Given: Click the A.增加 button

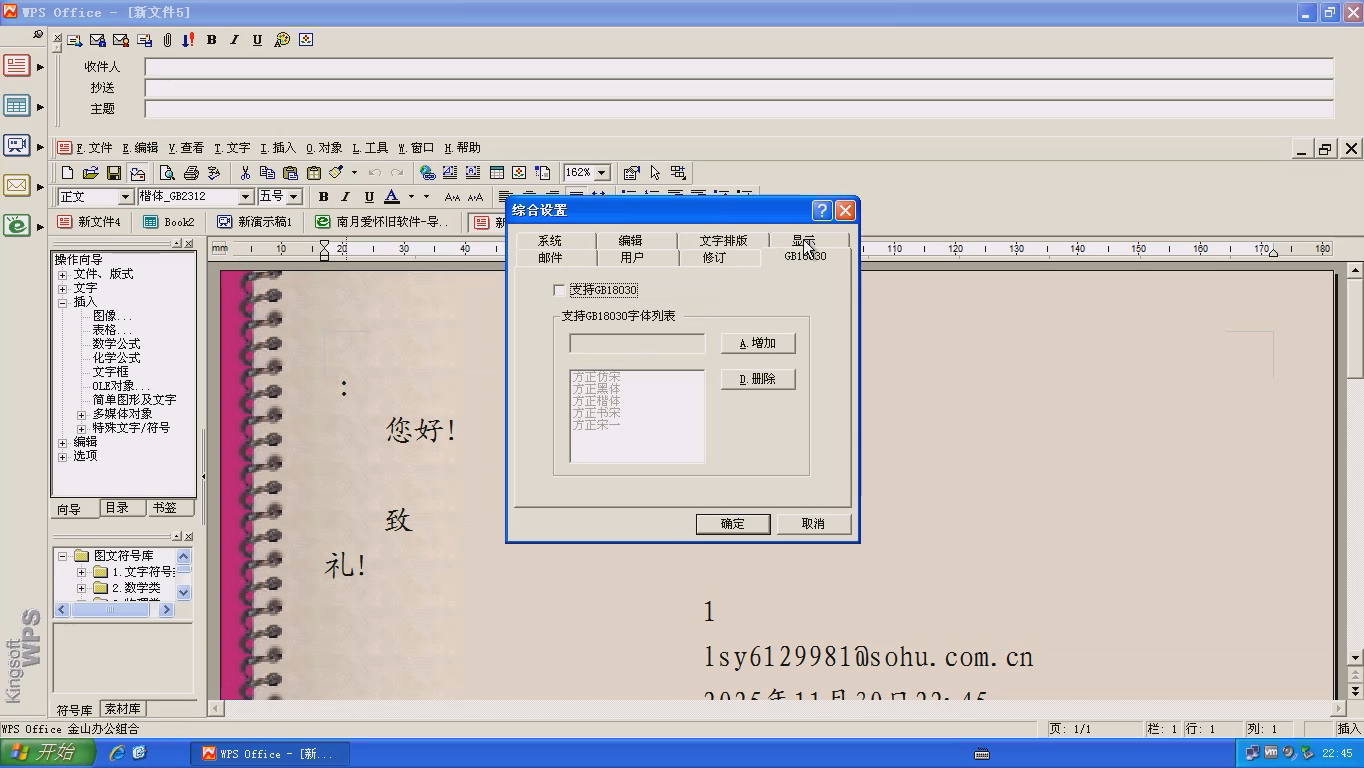Looking at the screenshot, I should [758, 343].
